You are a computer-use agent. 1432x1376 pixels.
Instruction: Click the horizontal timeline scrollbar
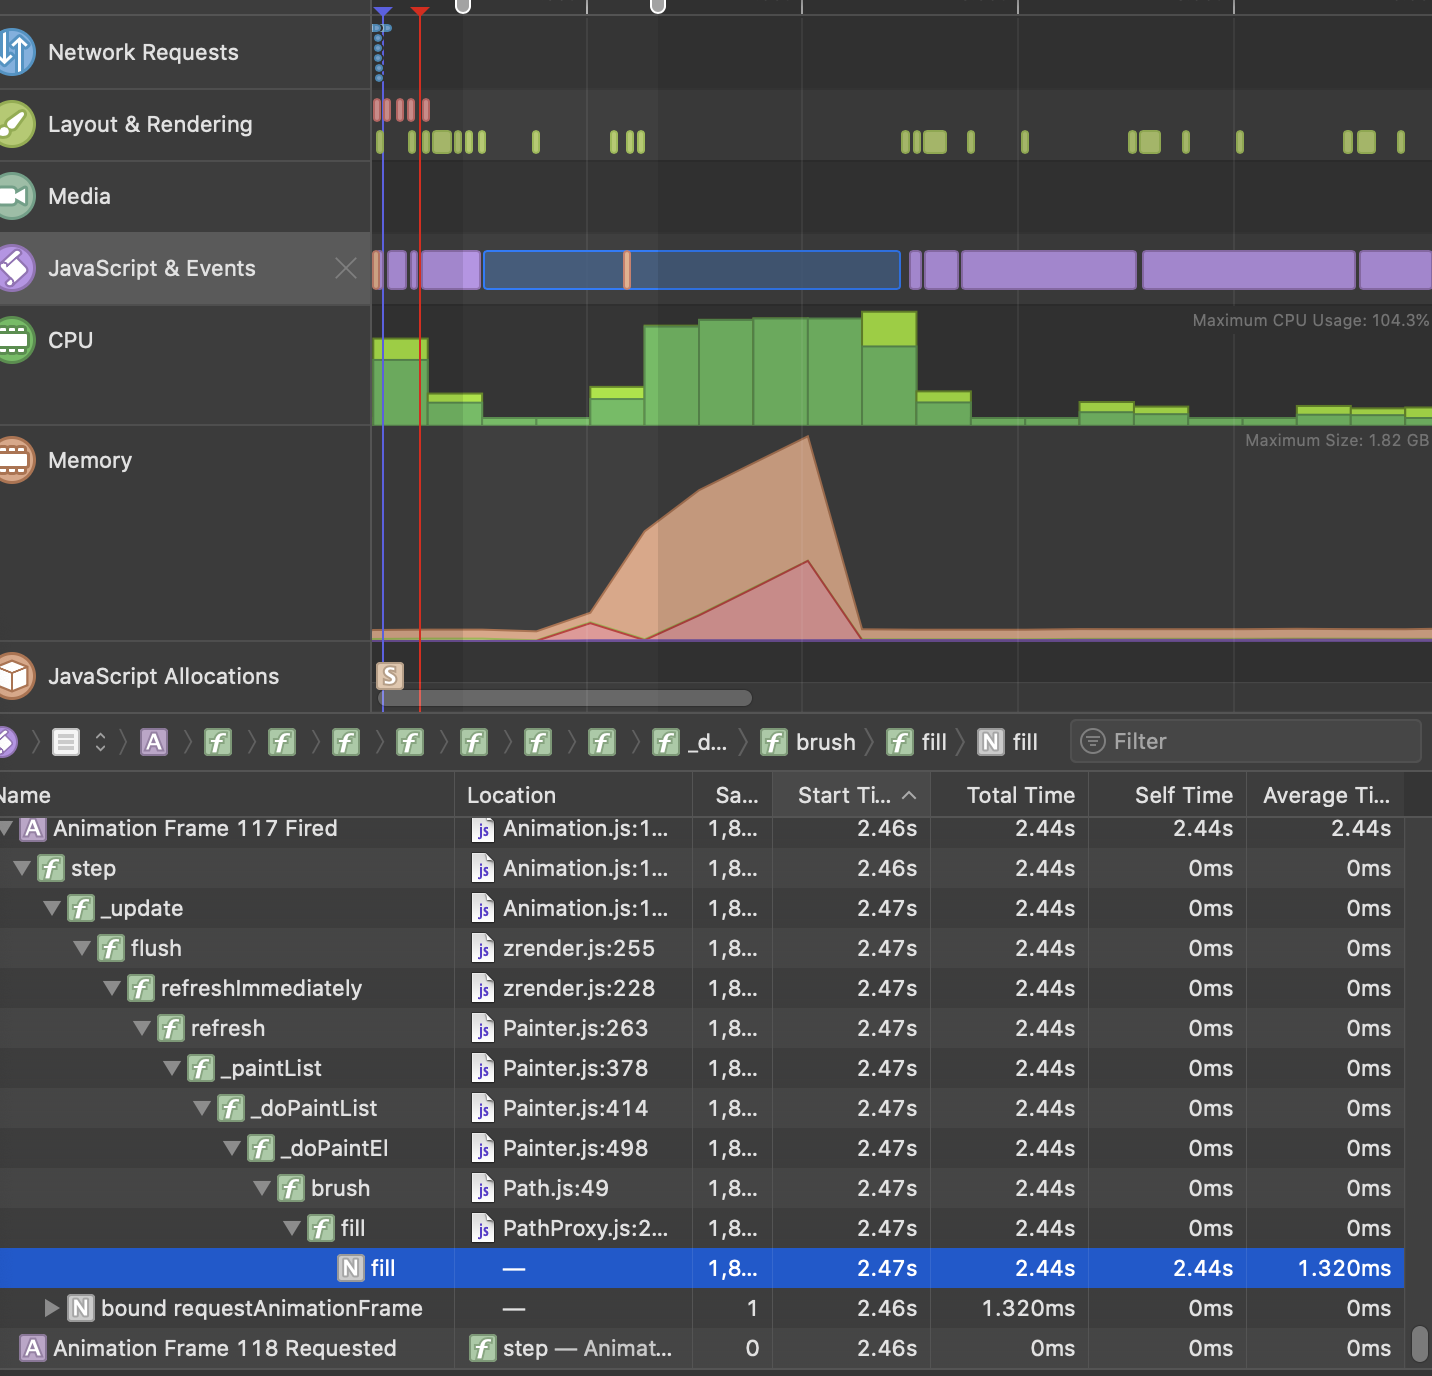coord(565,698)
